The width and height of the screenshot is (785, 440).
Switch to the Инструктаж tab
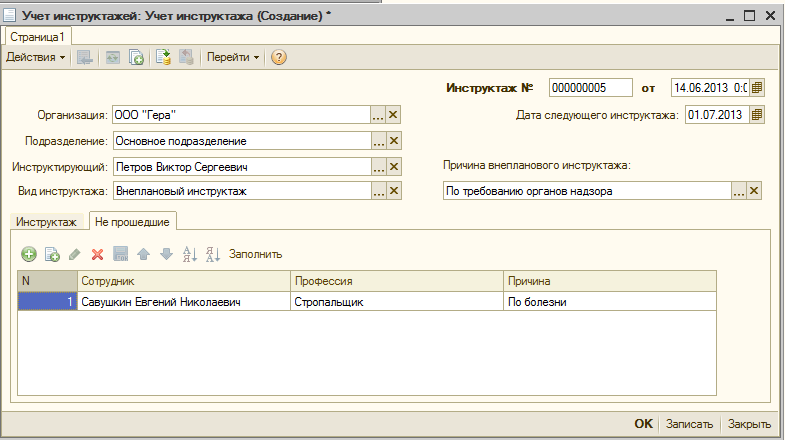pos(46,222)
